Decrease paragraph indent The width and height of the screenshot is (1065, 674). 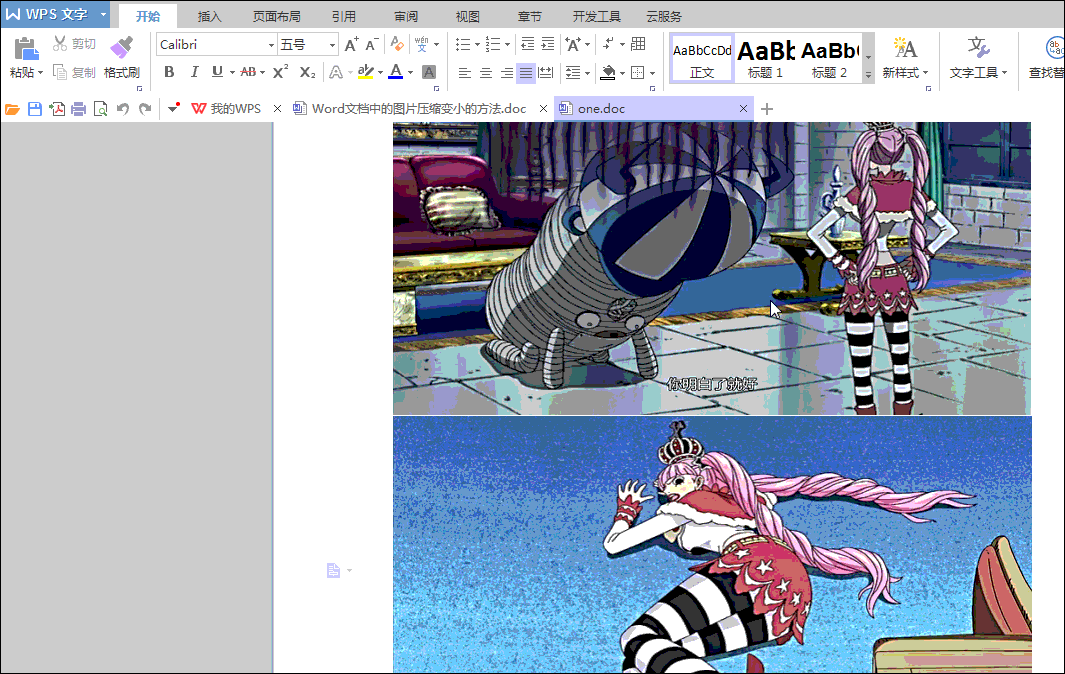[x=528, y=45]
